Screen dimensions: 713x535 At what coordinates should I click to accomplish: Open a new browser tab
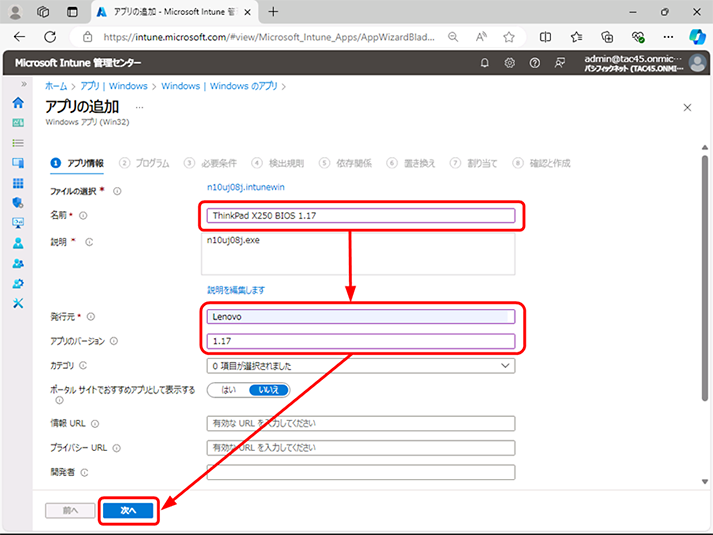click(x=273, y=12)
